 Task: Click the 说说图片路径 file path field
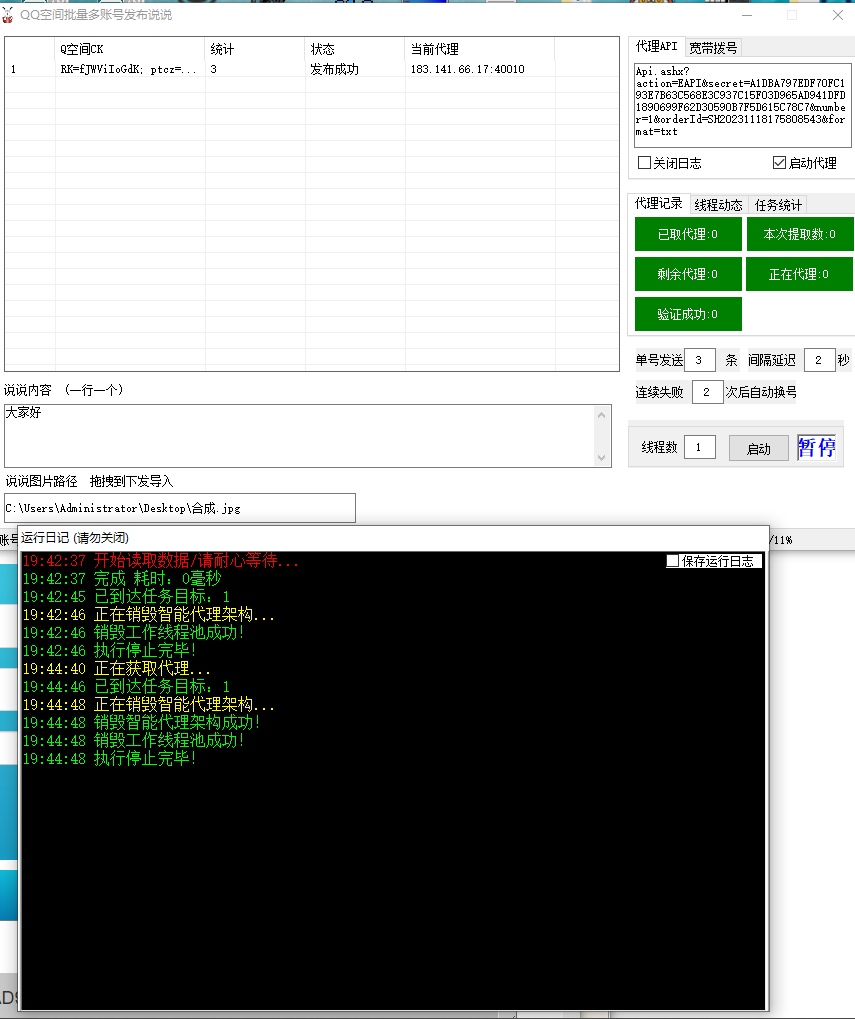tap(180, 508)
